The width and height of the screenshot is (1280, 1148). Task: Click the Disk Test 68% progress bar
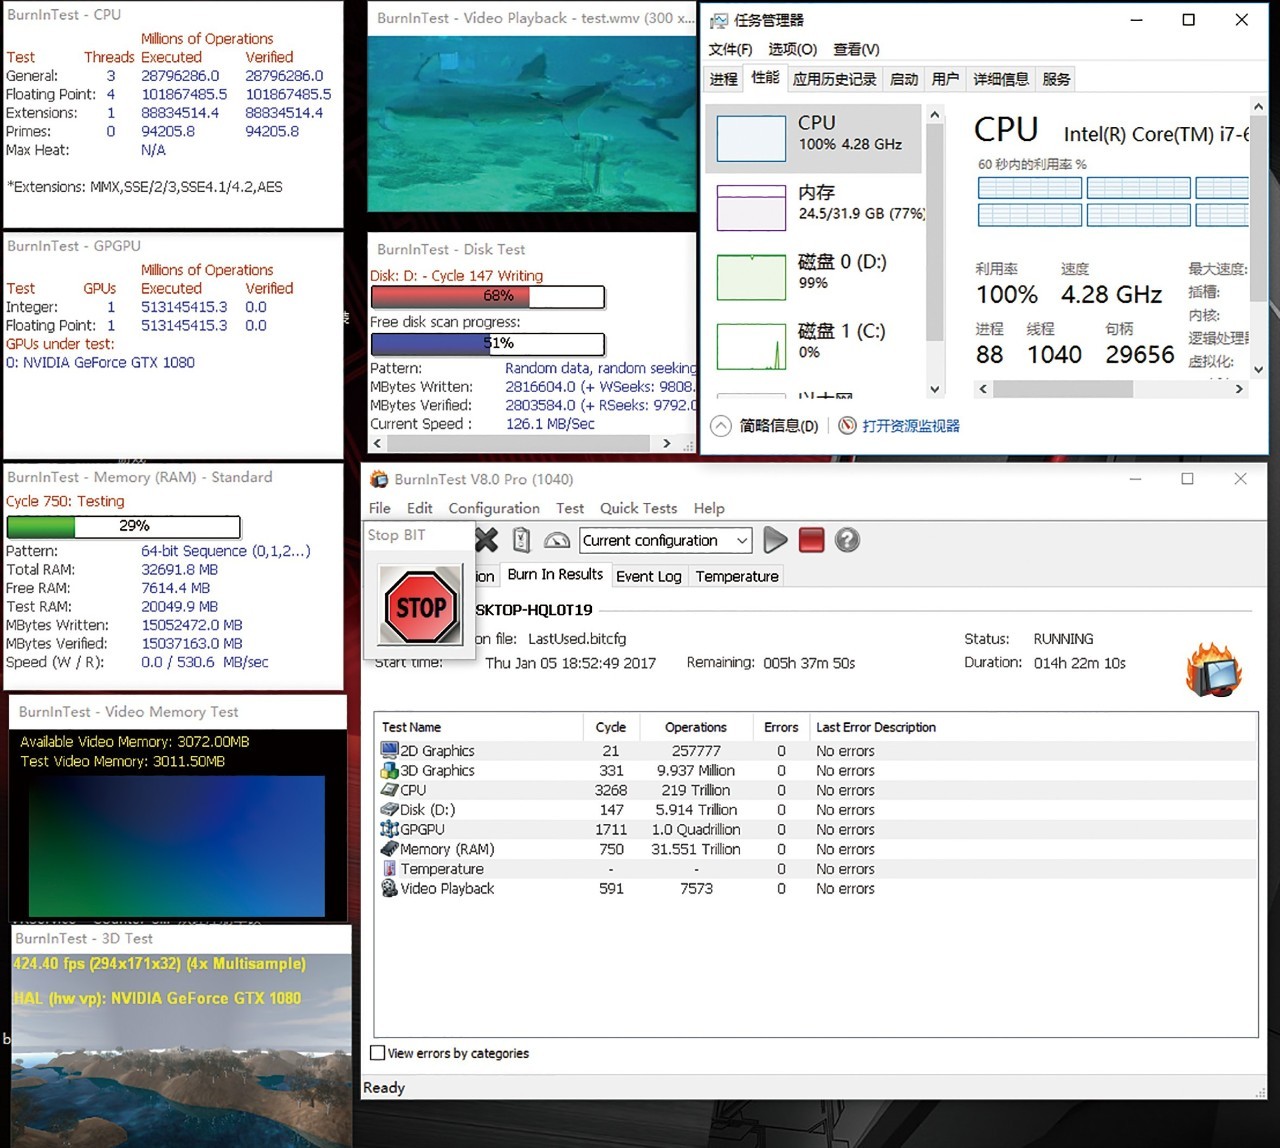click(x=487, y=296)
